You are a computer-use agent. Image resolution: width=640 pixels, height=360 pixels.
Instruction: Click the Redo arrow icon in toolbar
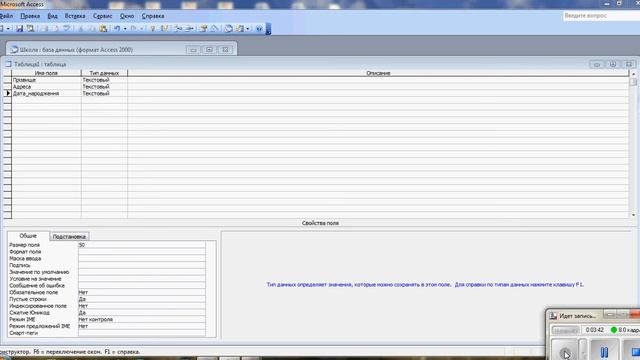click(133, 29)
